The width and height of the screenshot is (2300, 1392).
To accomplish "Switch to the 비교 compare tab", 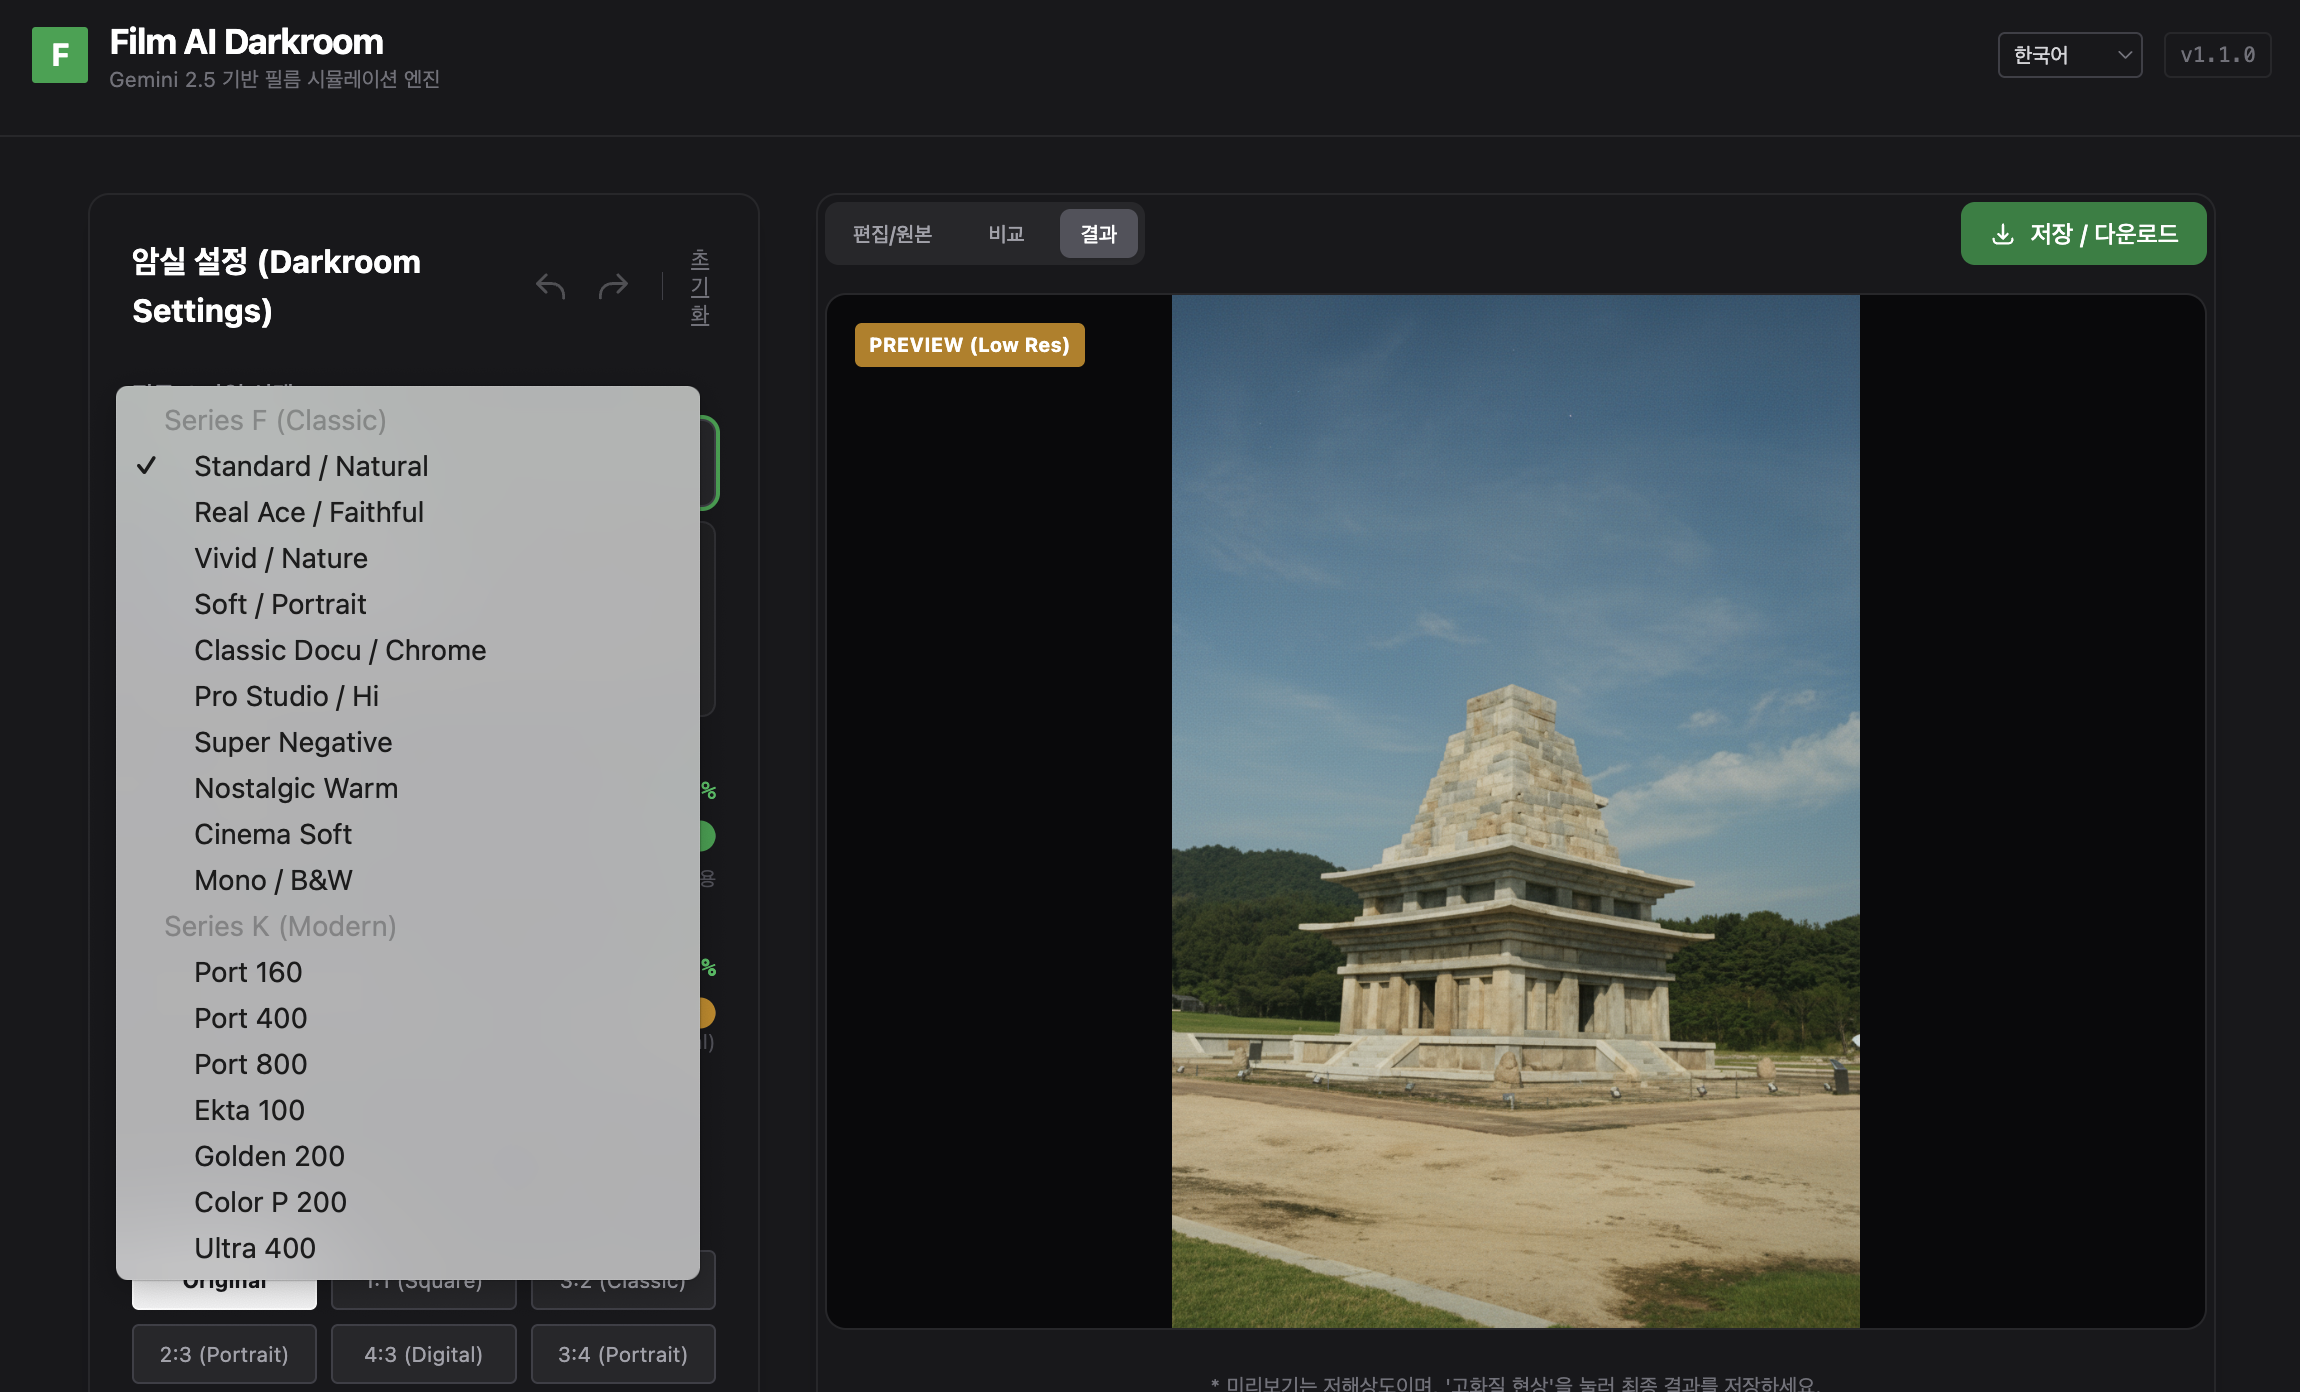I will click(x=1006, y=234).
